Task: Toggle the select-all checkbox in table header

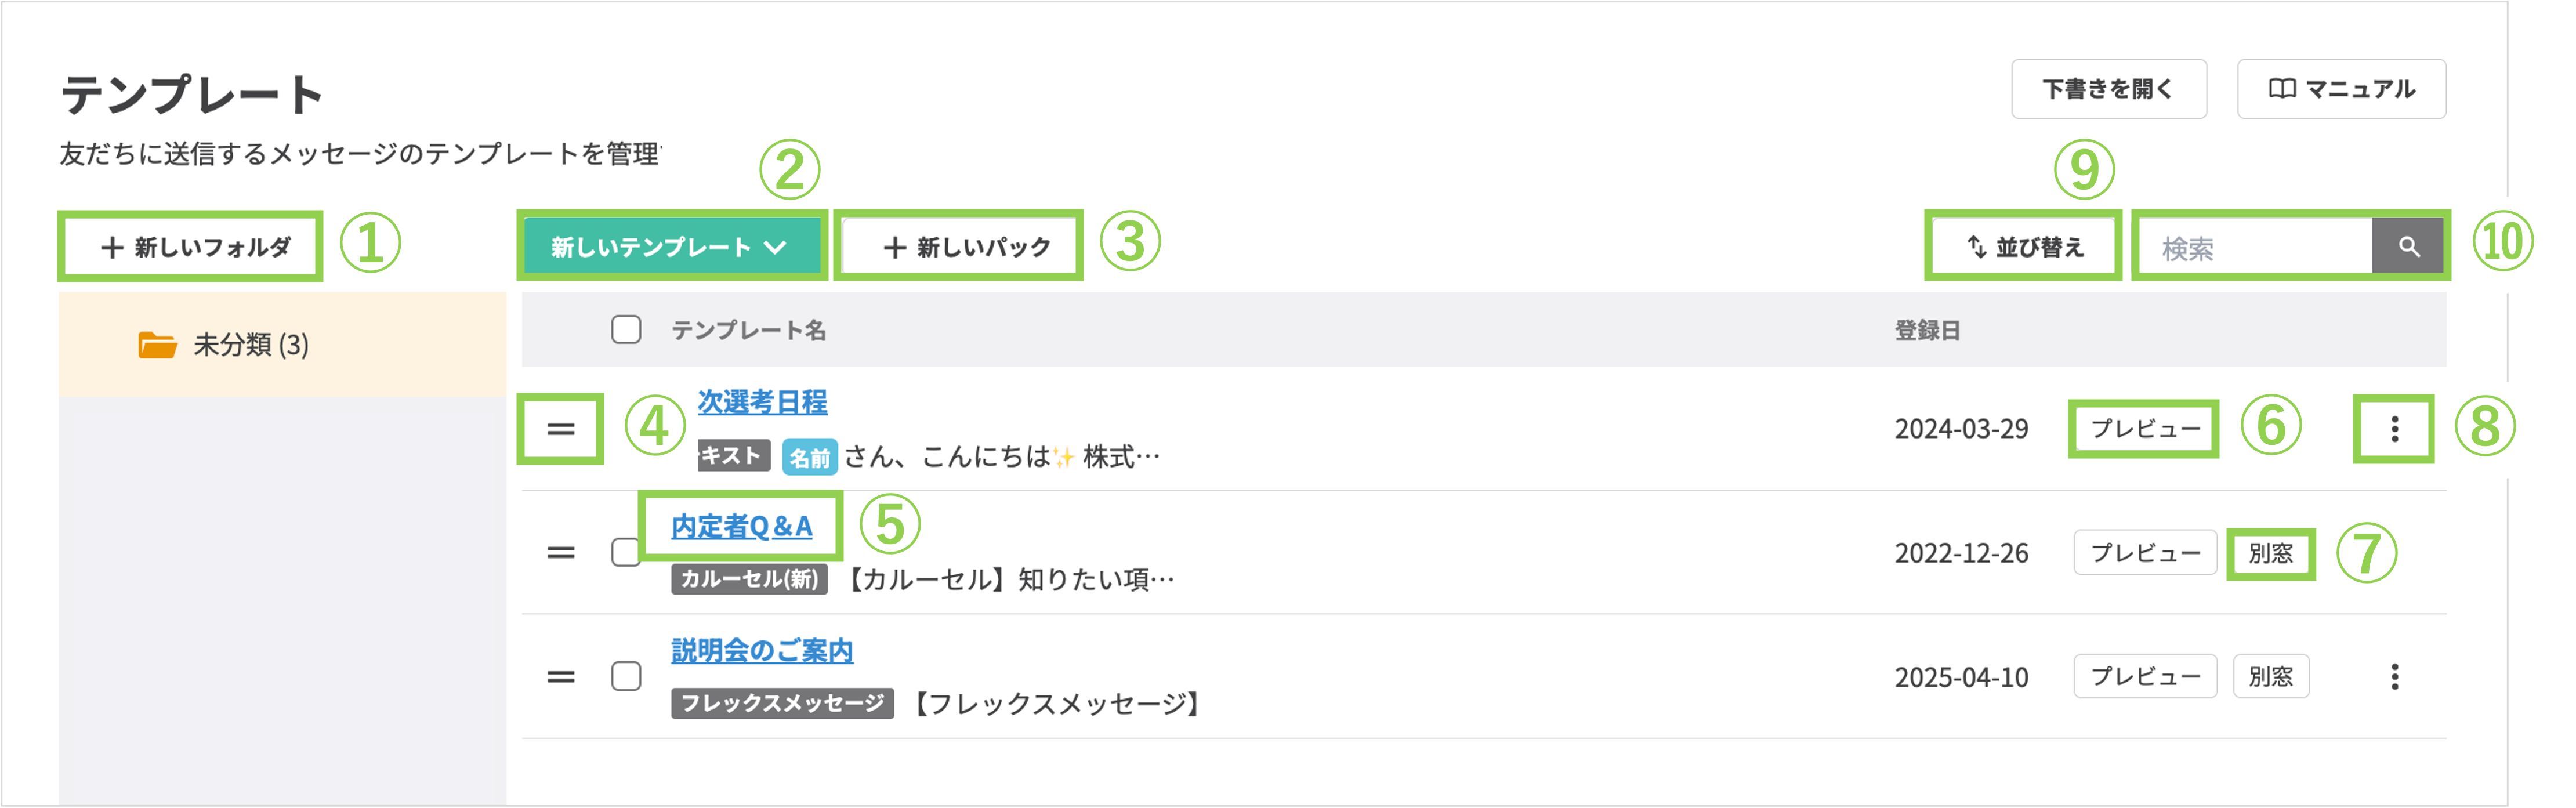Action: [626, 330]
